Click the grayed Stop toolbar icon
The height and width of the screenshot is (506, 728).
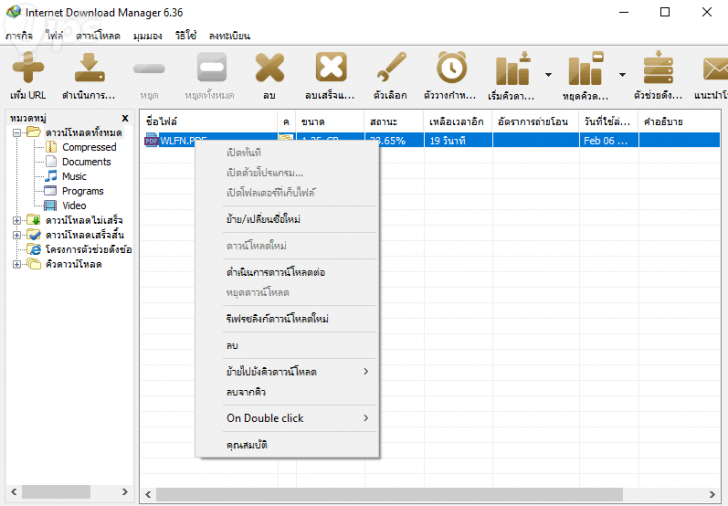click(149, 69)
